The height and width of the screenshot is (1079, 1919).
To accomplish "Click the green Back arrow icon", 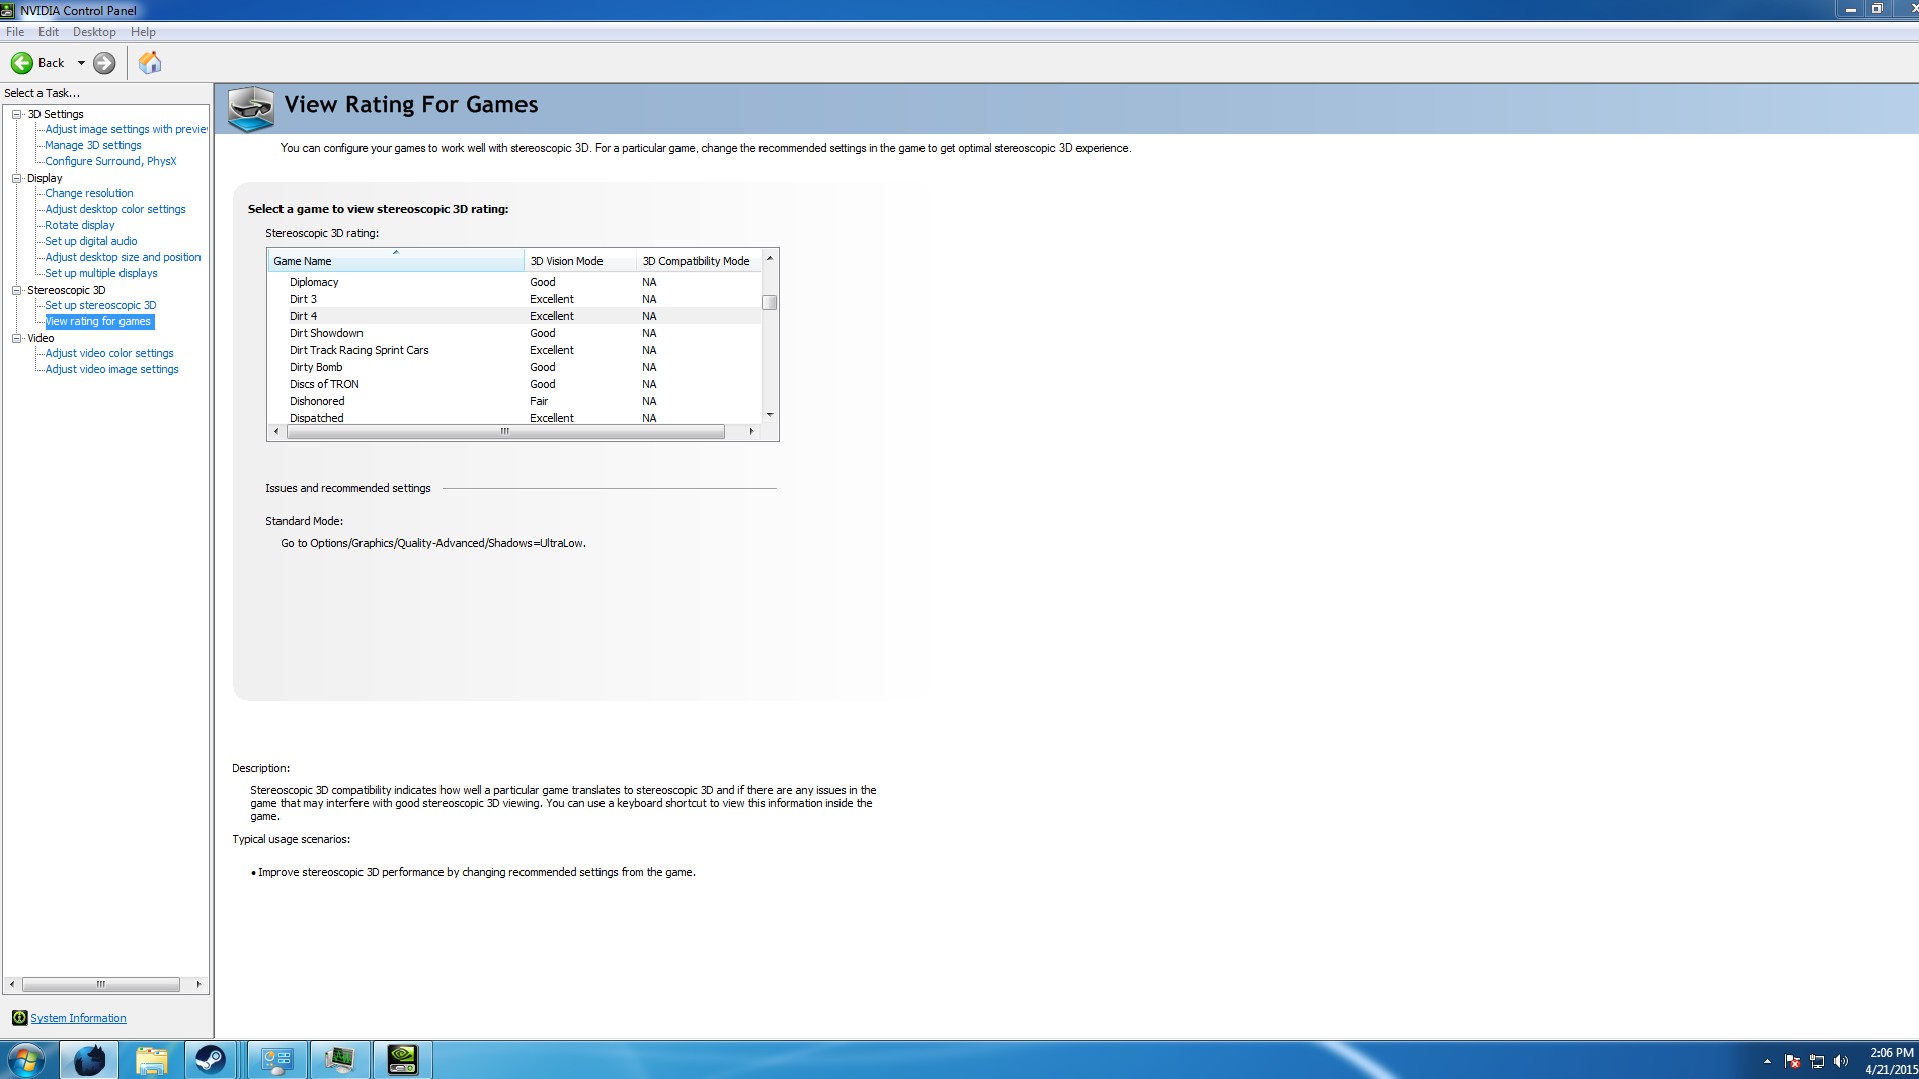I will [22, 63].
